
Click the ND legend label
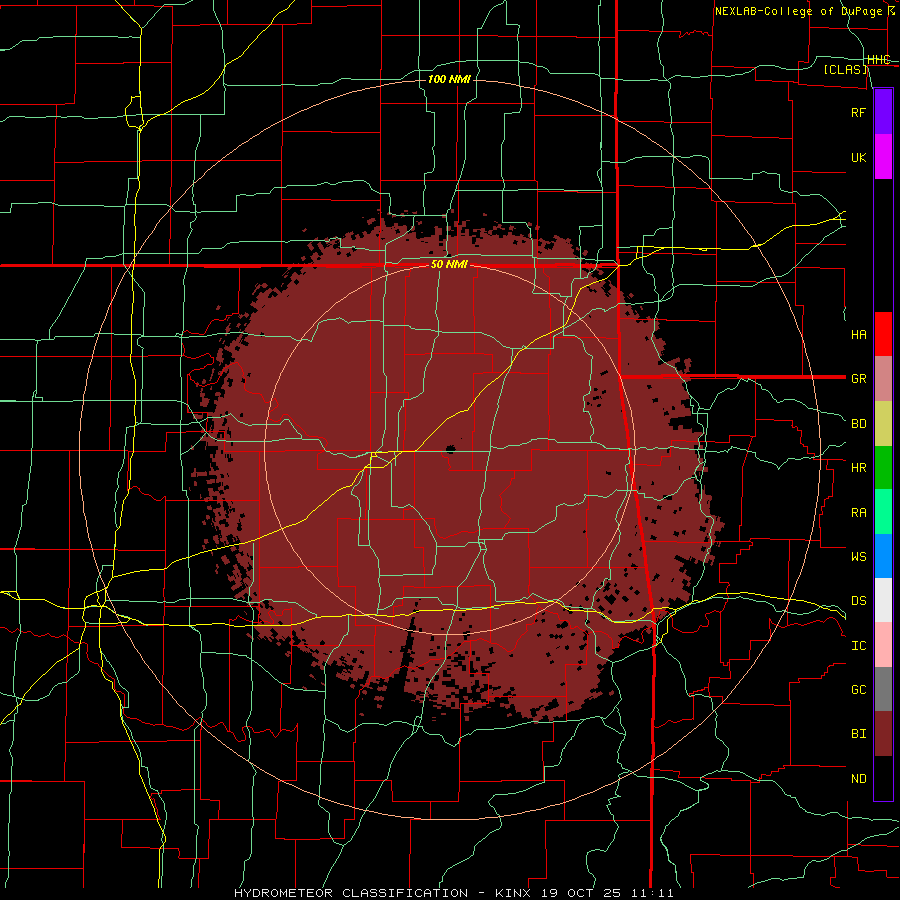pyautogui.click(x=858, y=779)
